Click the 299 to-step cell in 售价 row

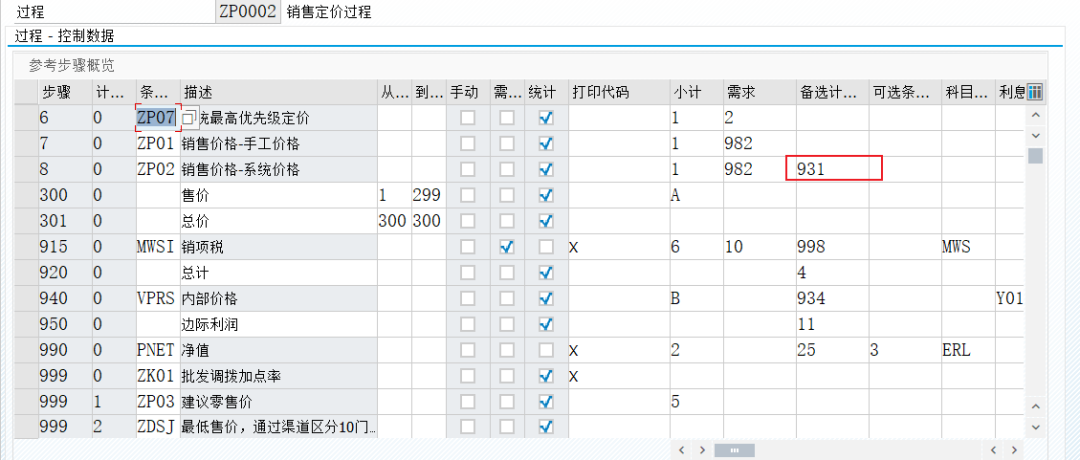click(428, 196)
